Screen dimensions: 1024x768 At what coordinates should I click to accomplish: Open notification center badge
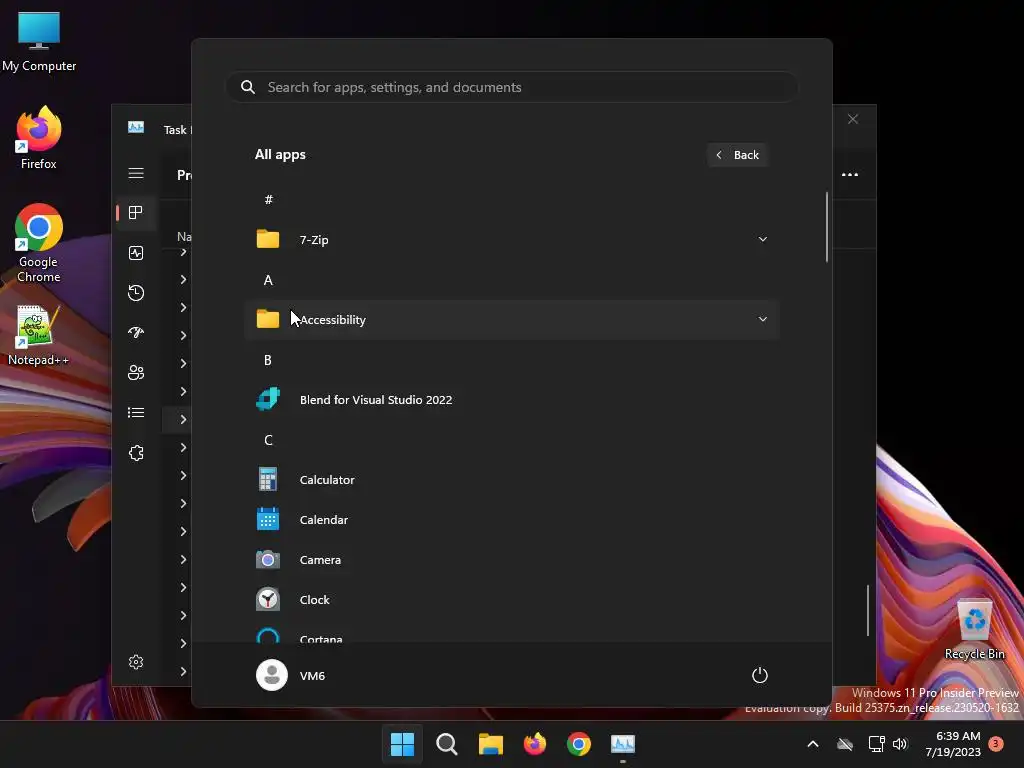click(x=996, y=743)
